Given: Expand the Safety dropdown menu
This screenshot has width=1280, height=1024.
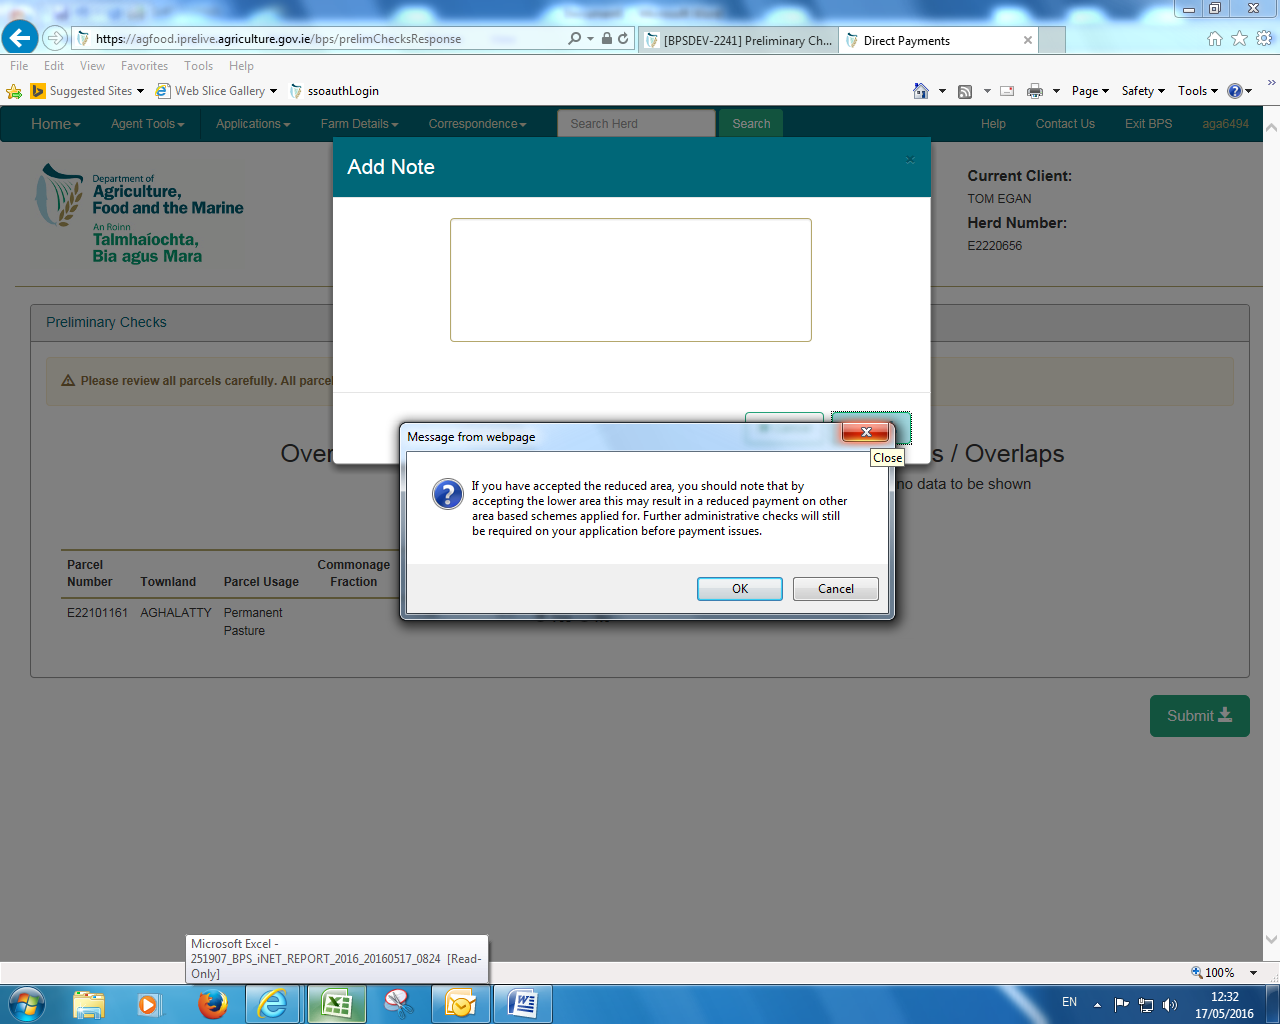Looking at the screenshot, I should [x=1142, y=91].
